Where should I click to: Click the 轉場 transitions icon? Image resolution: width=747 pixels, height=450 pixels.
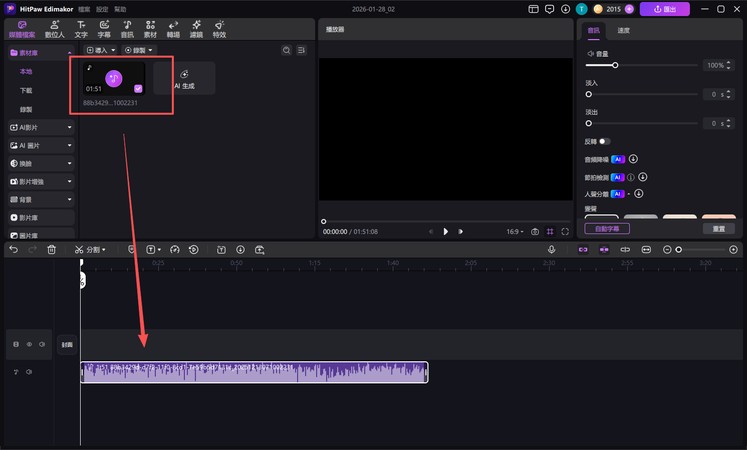click(173, 27)
